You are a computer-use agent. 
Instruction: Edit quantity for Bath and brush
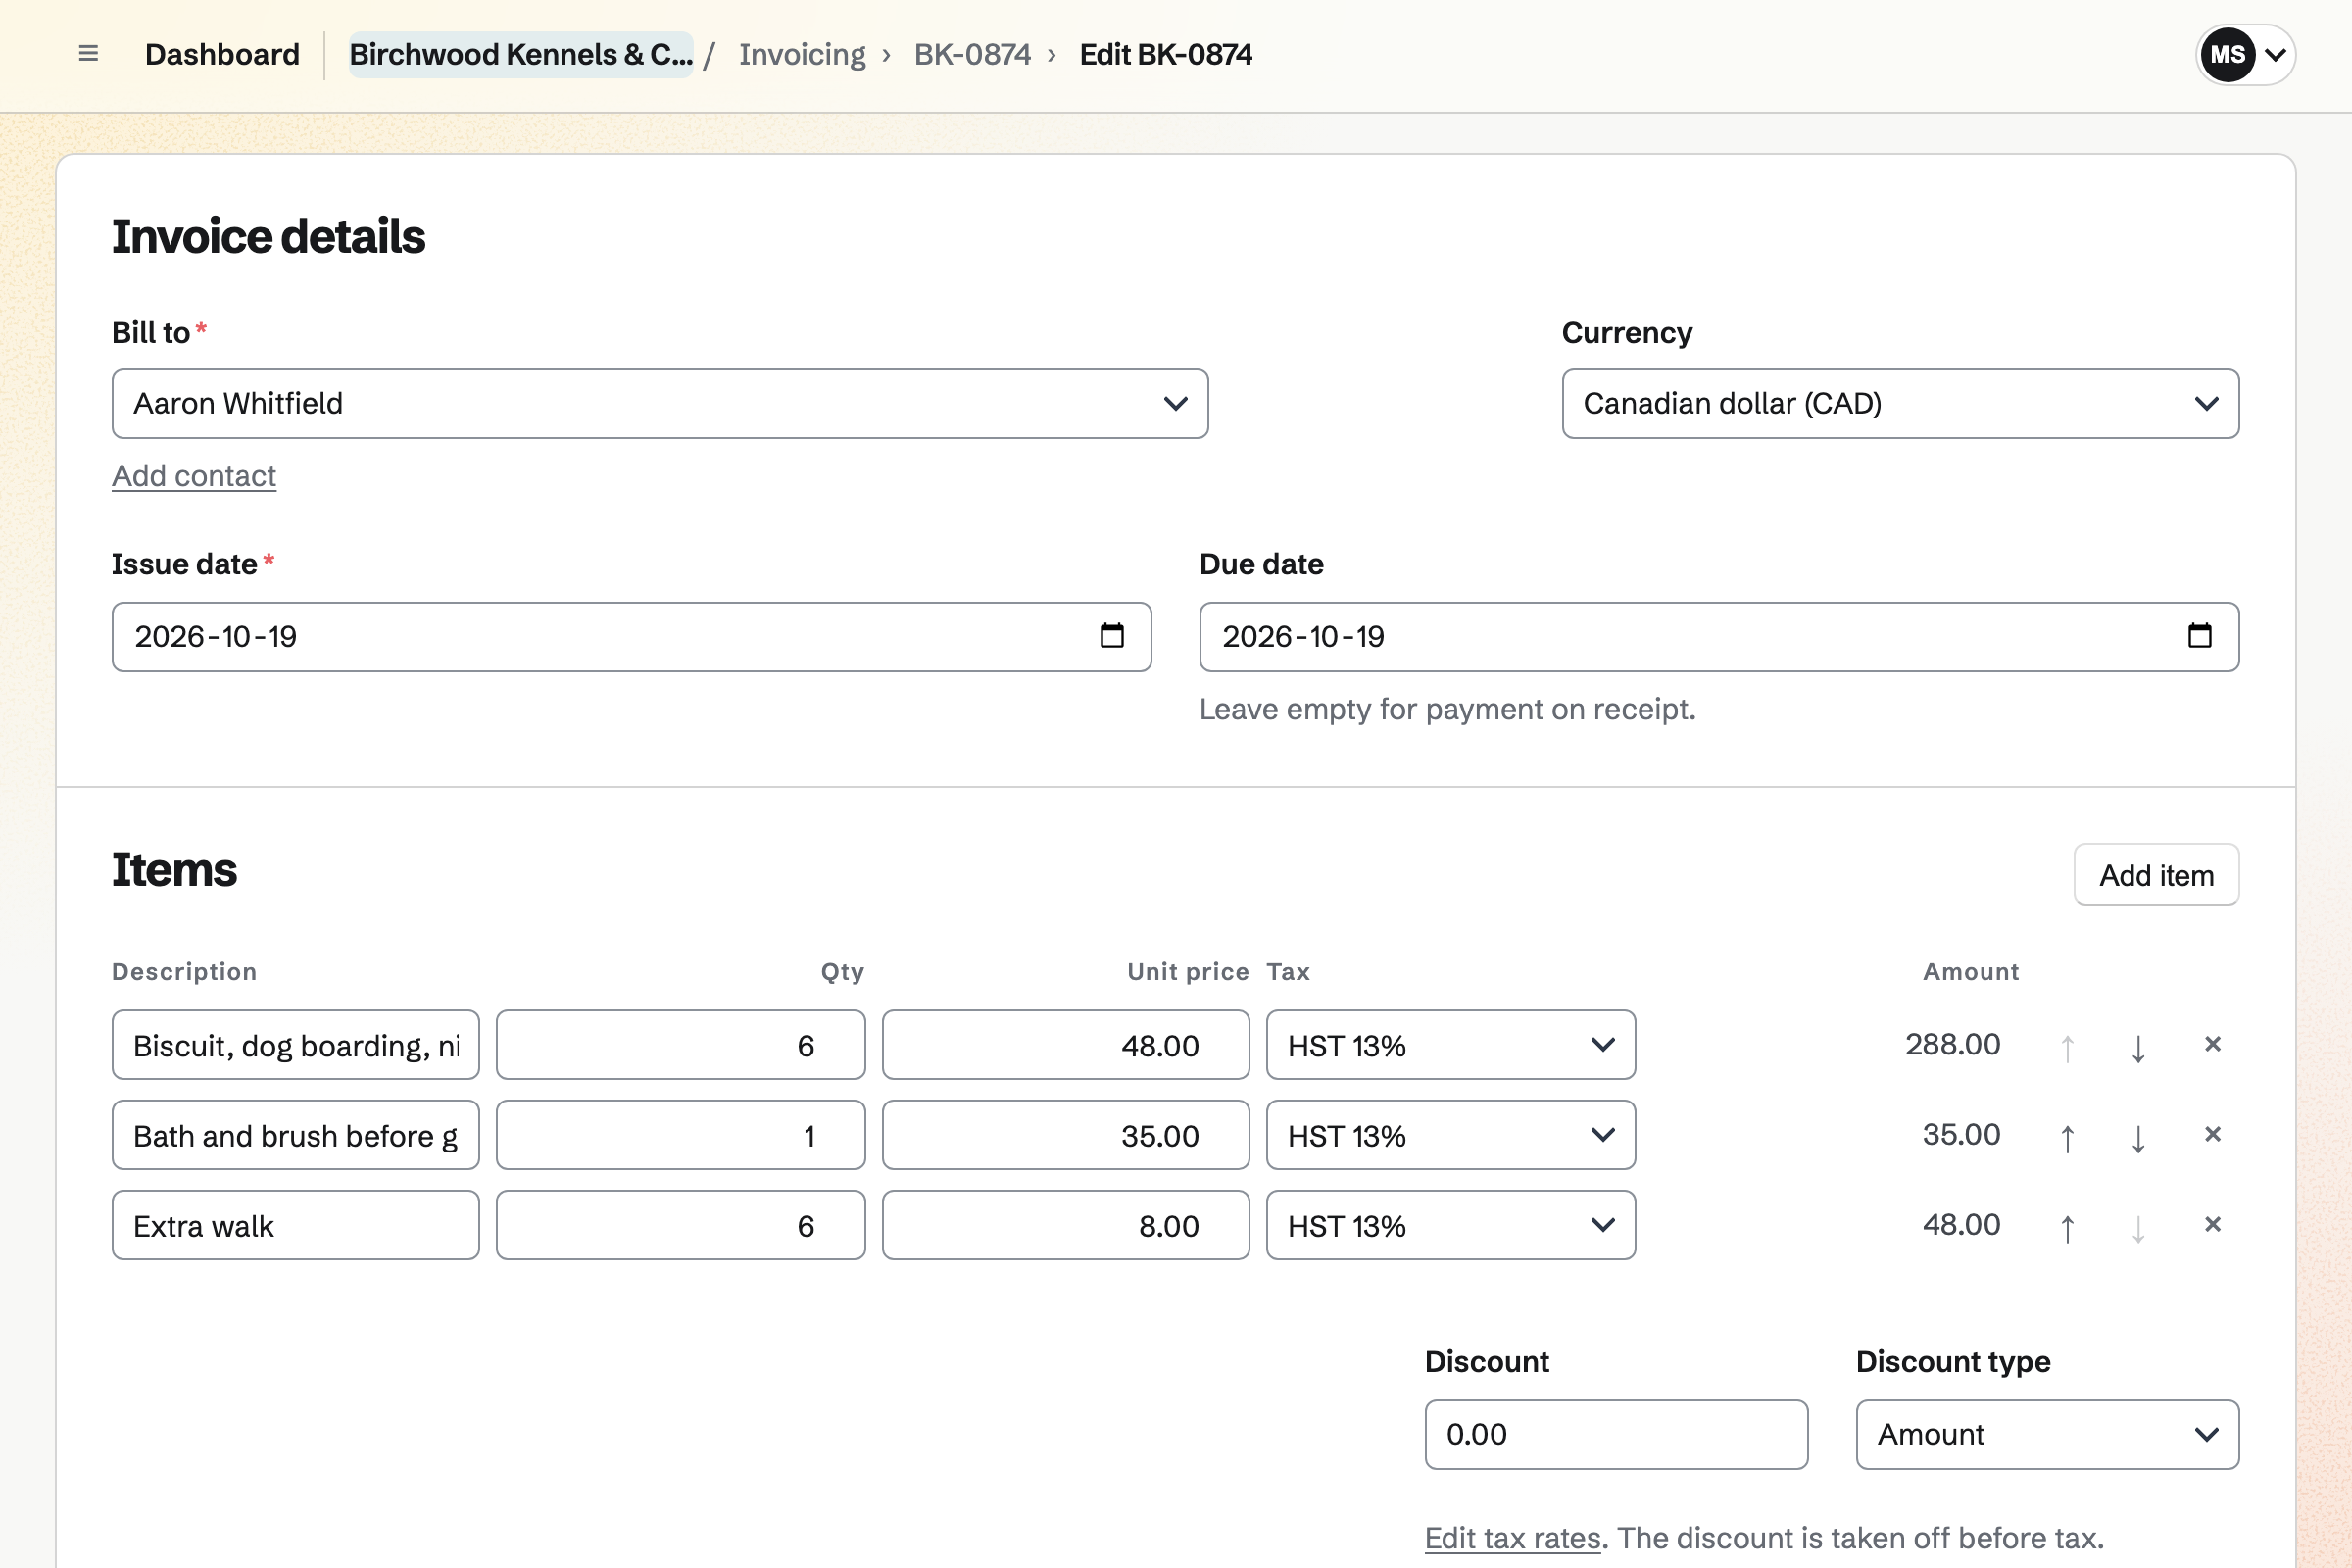click(x=681, y=1135)
